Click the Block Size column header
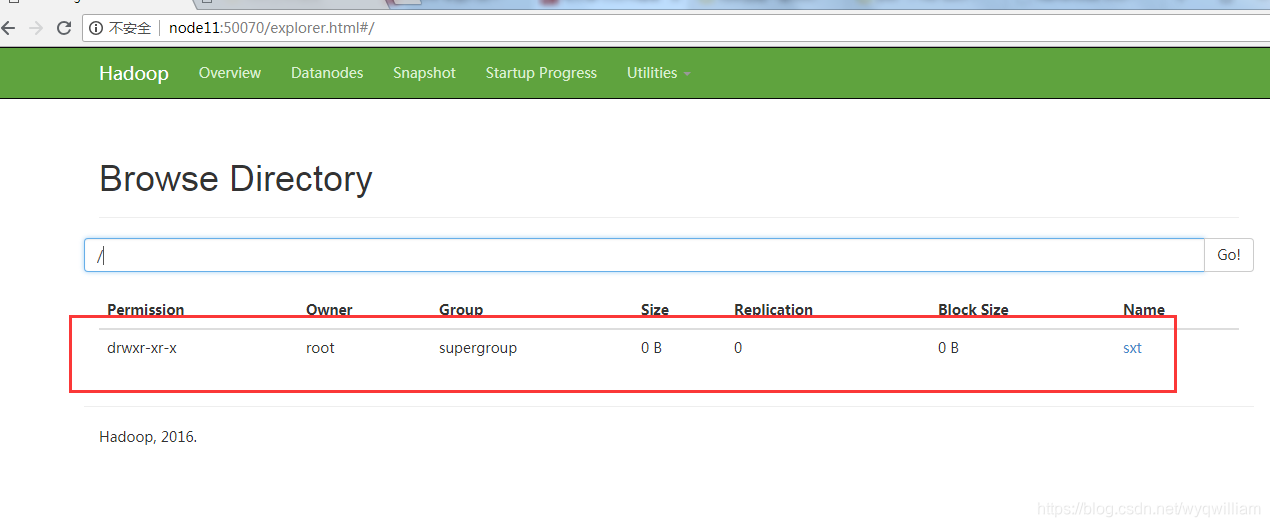The height and width of the screenshot is (527, 1270). (973, 310)
